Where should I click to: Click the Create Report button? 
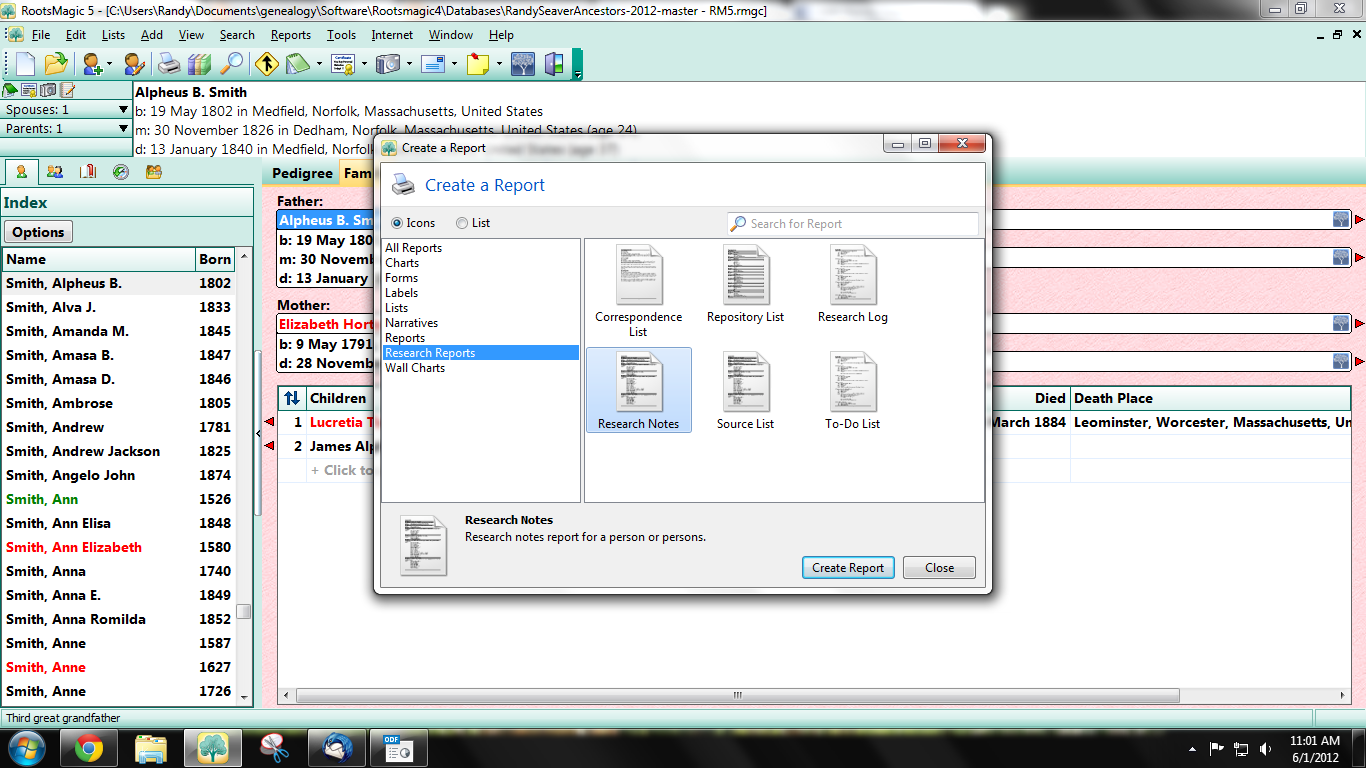[x=848, y=568]
